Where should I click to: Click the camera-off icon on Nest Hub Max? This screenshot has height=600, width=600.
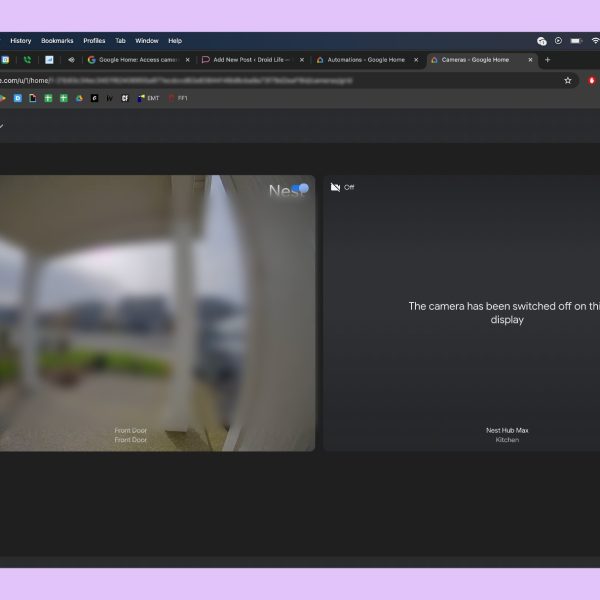click(x=335, y=187)
